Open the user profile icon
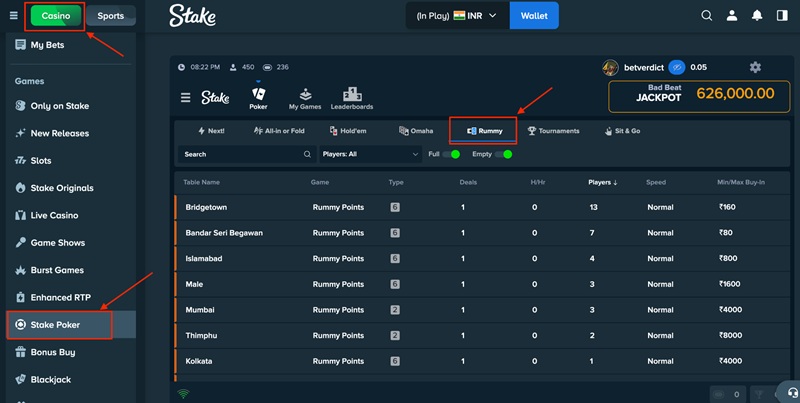 [732, 16]
